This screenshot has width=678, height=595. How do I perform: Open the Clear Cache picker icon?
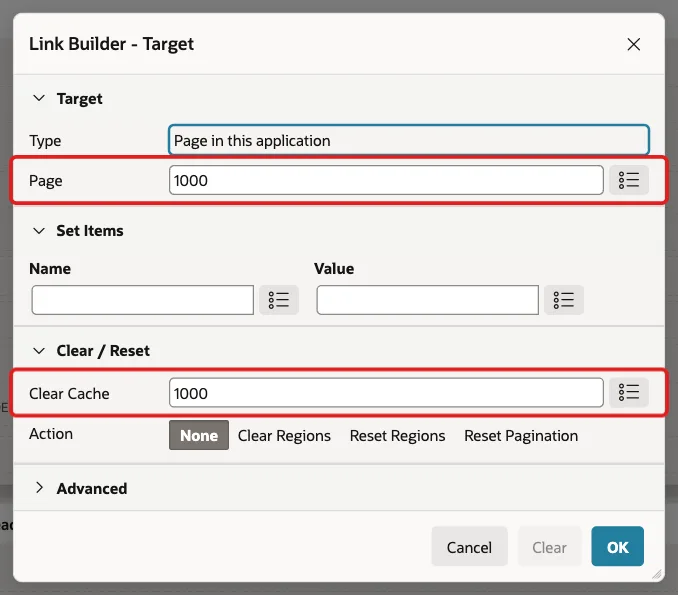[629, 392]
